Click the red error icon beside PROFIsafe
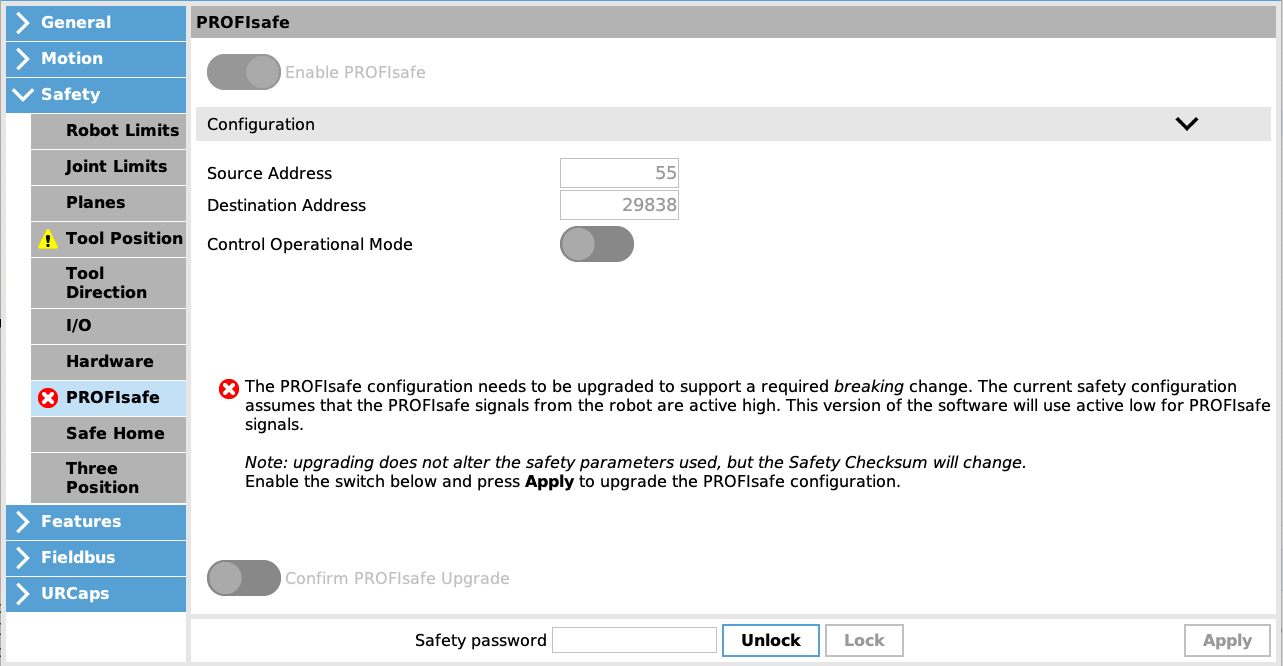 coord(48,398)
